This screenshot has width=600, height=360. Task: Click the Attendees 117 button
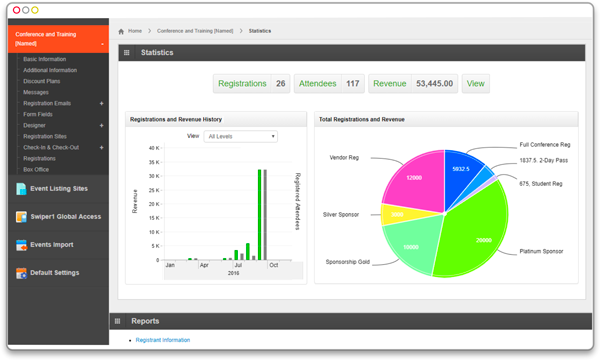tap(329, 84)
